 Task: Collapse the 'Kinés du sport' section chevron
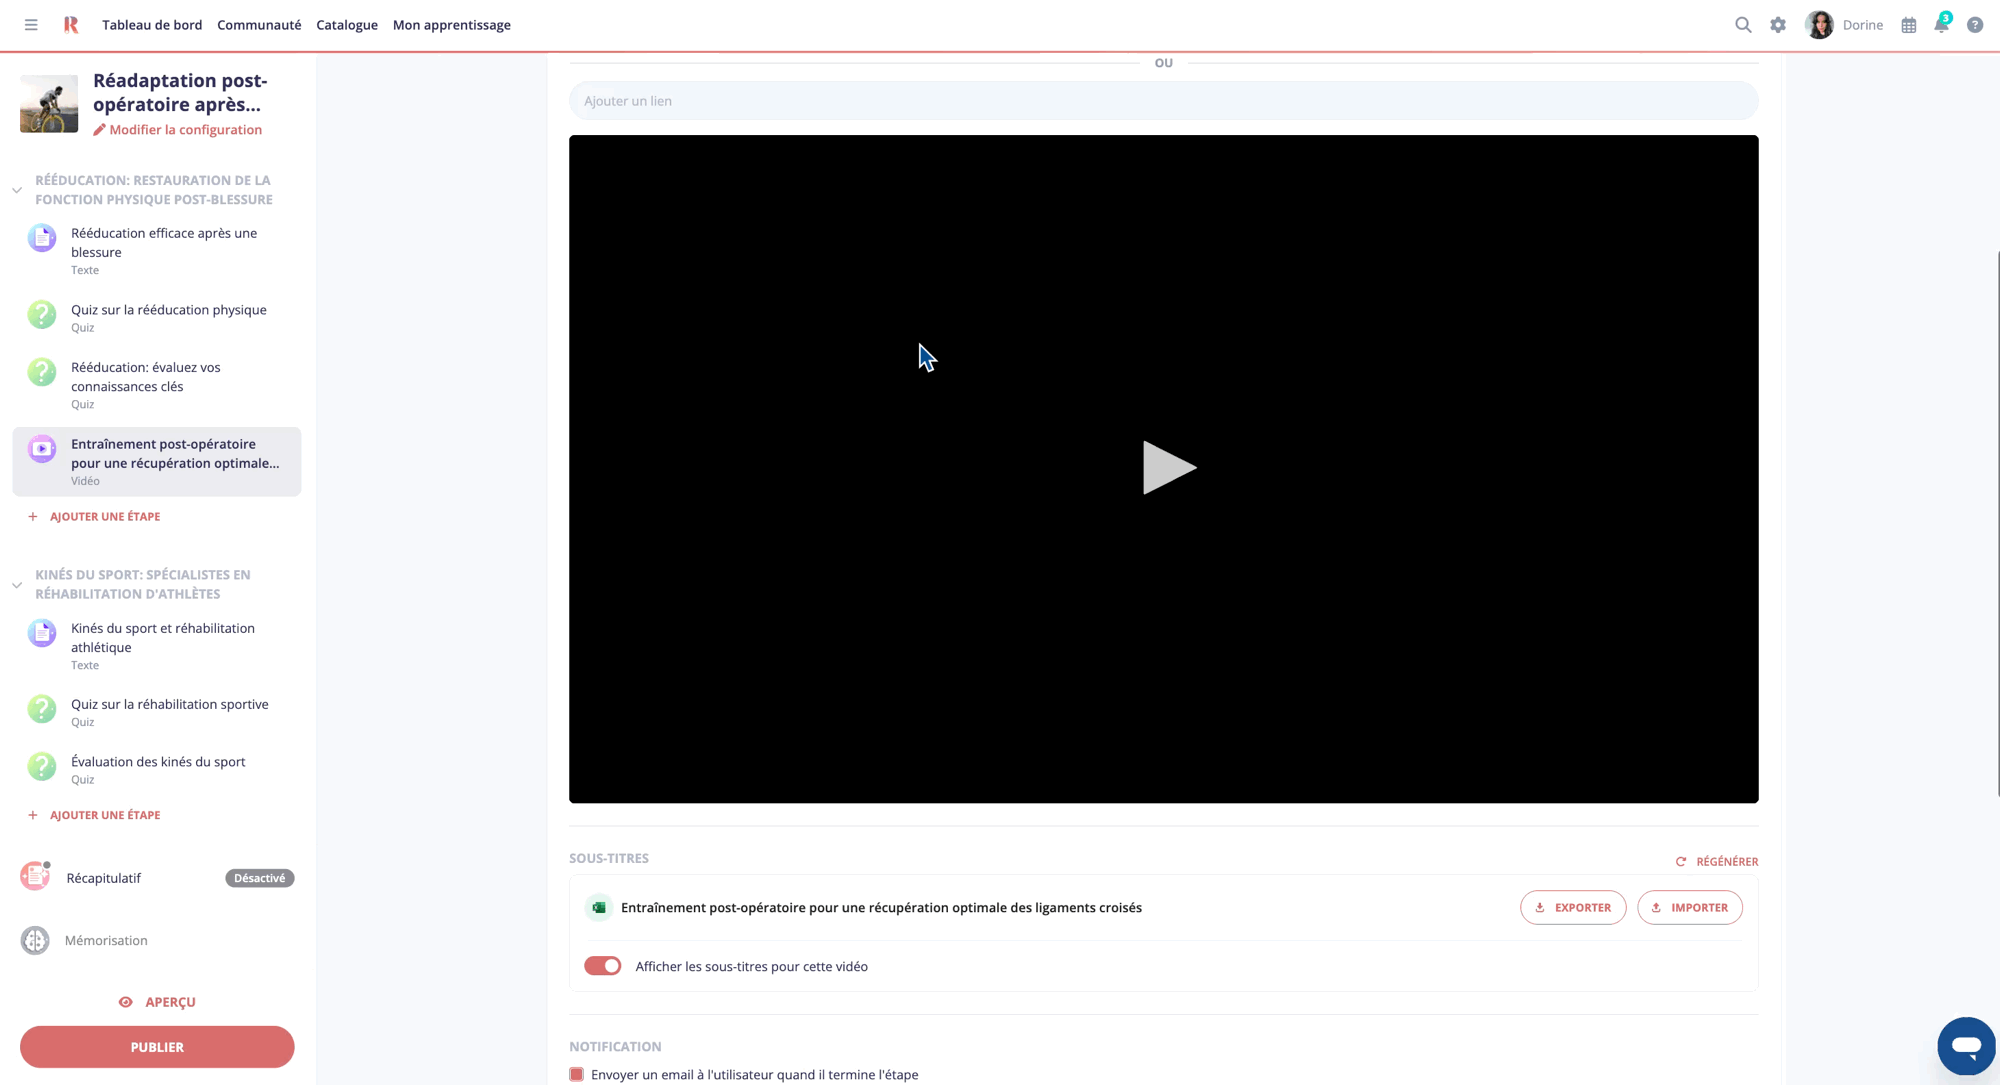pyautogui.click(x=17, y=584)
